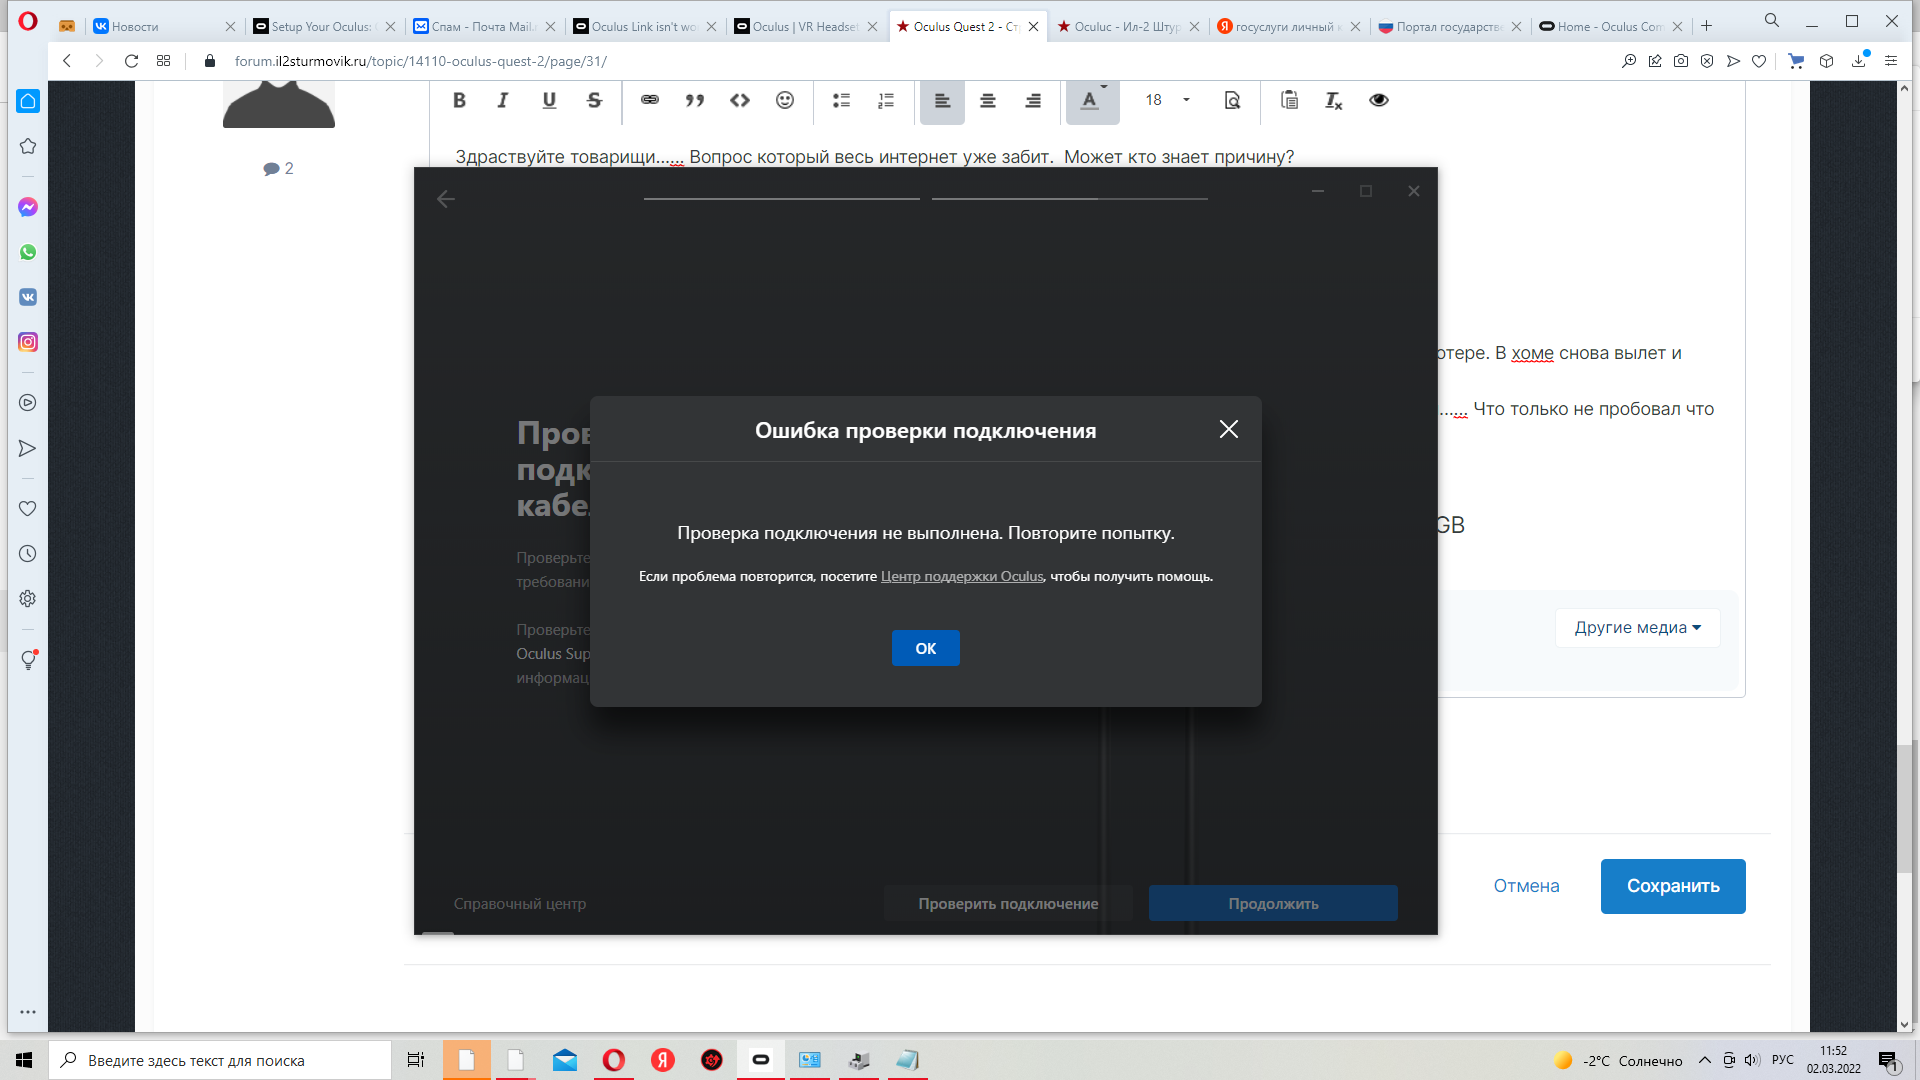Align text left in the editor

click(942, 101)
